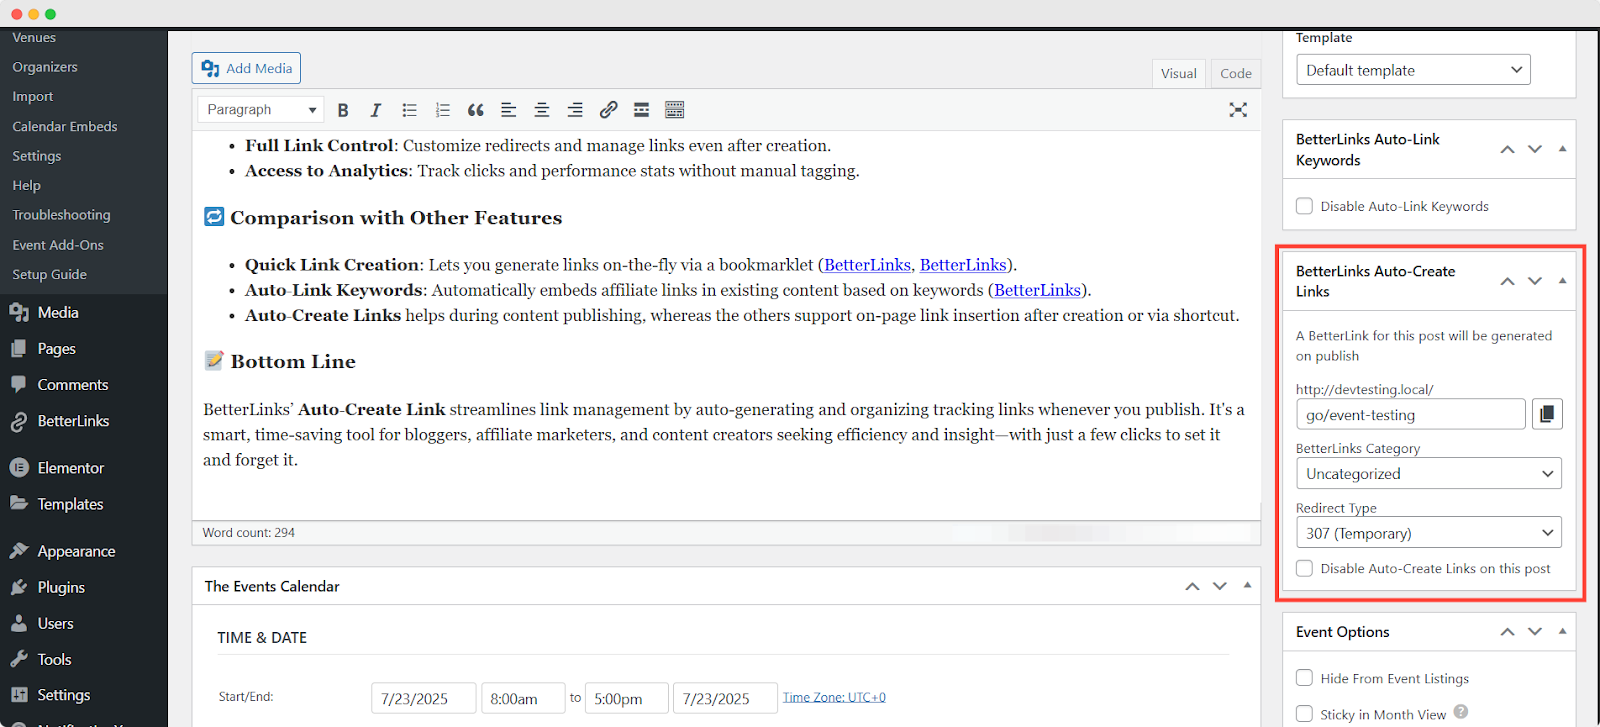
Task: Align text center
Action: click(x=542, y=110)
